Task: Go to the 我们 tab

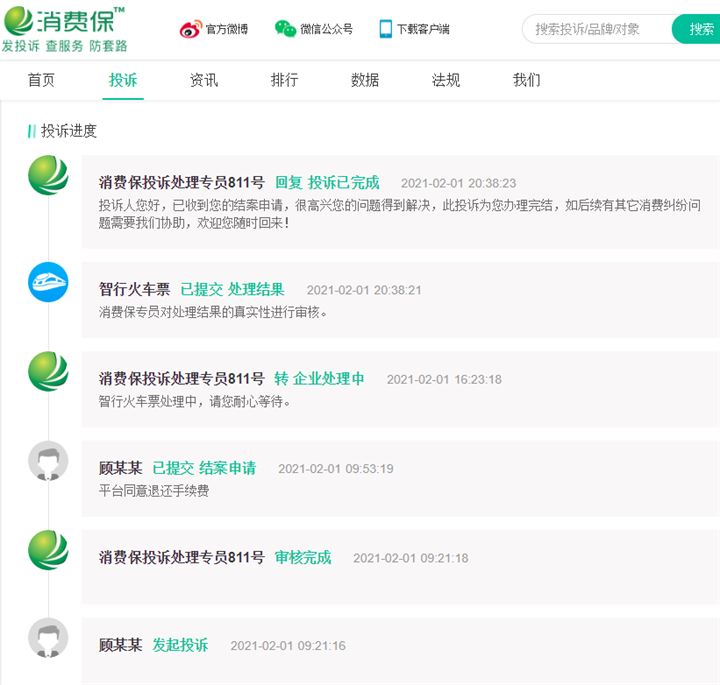Action: click(x=527, y=80)
